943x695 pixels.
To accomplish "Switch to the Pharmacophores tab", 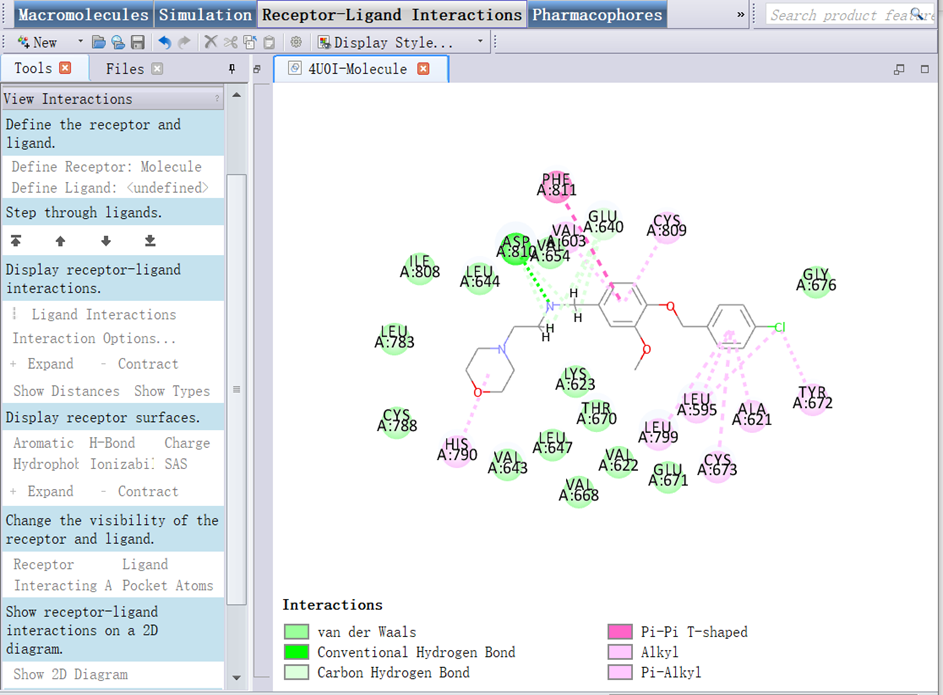I will [597, 15].
